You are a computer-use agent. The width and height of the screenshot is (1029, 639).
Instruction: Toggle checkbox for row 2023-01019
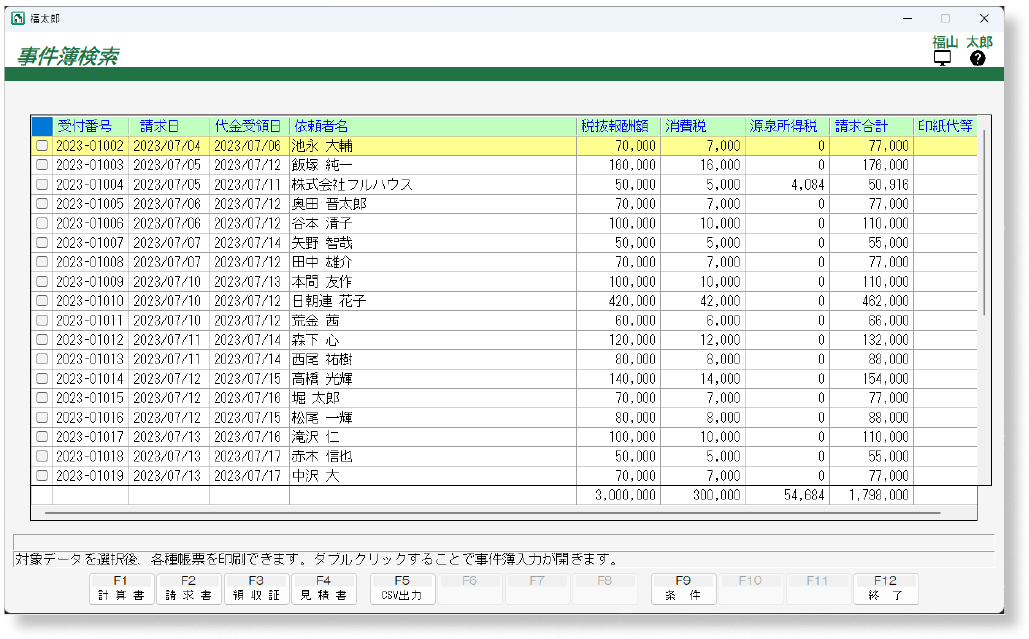pos(42,476)
